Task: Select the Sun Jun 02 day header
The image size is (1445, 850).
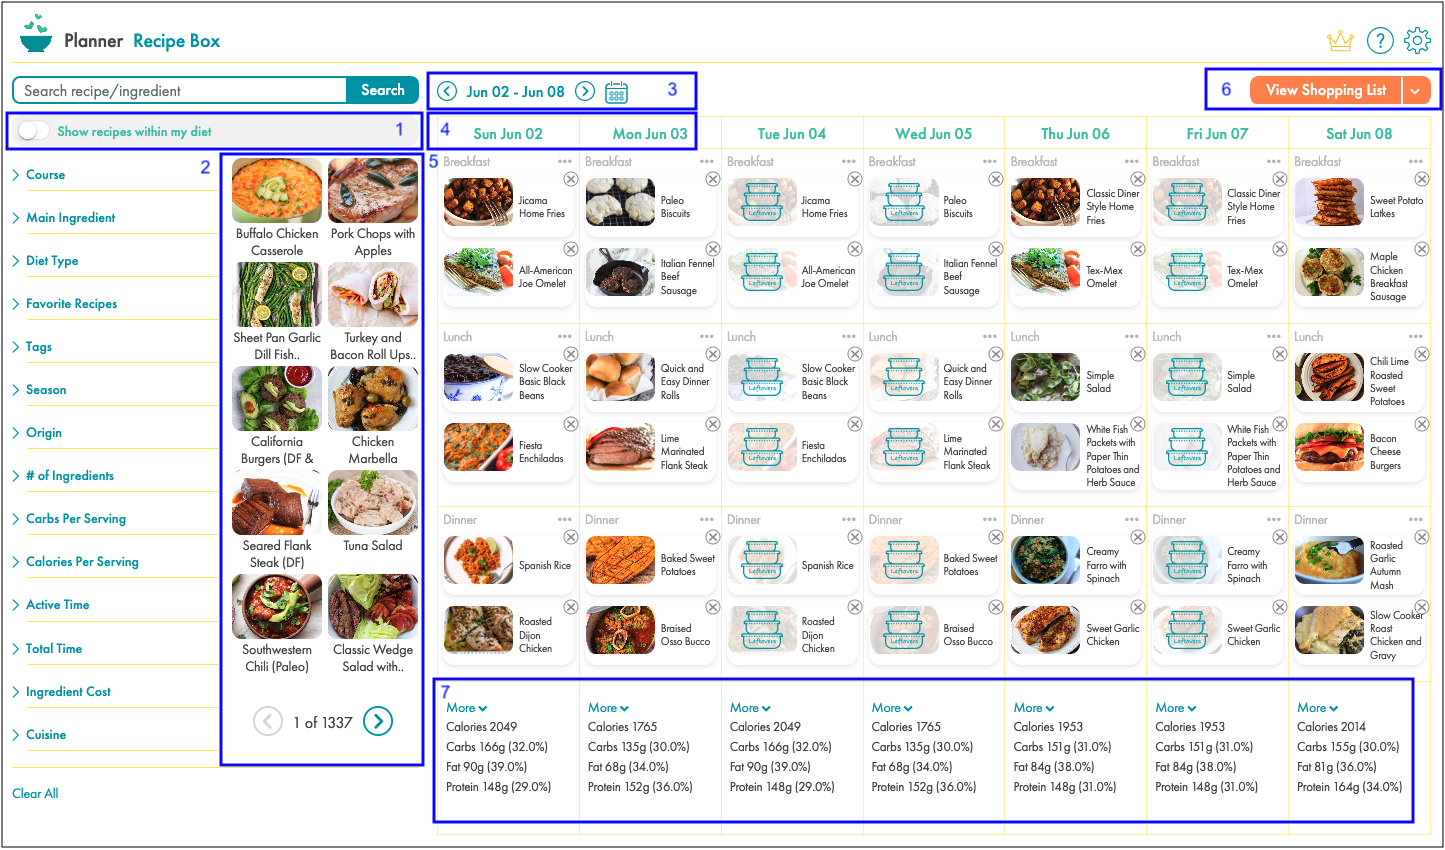Action: coord(508,133)
